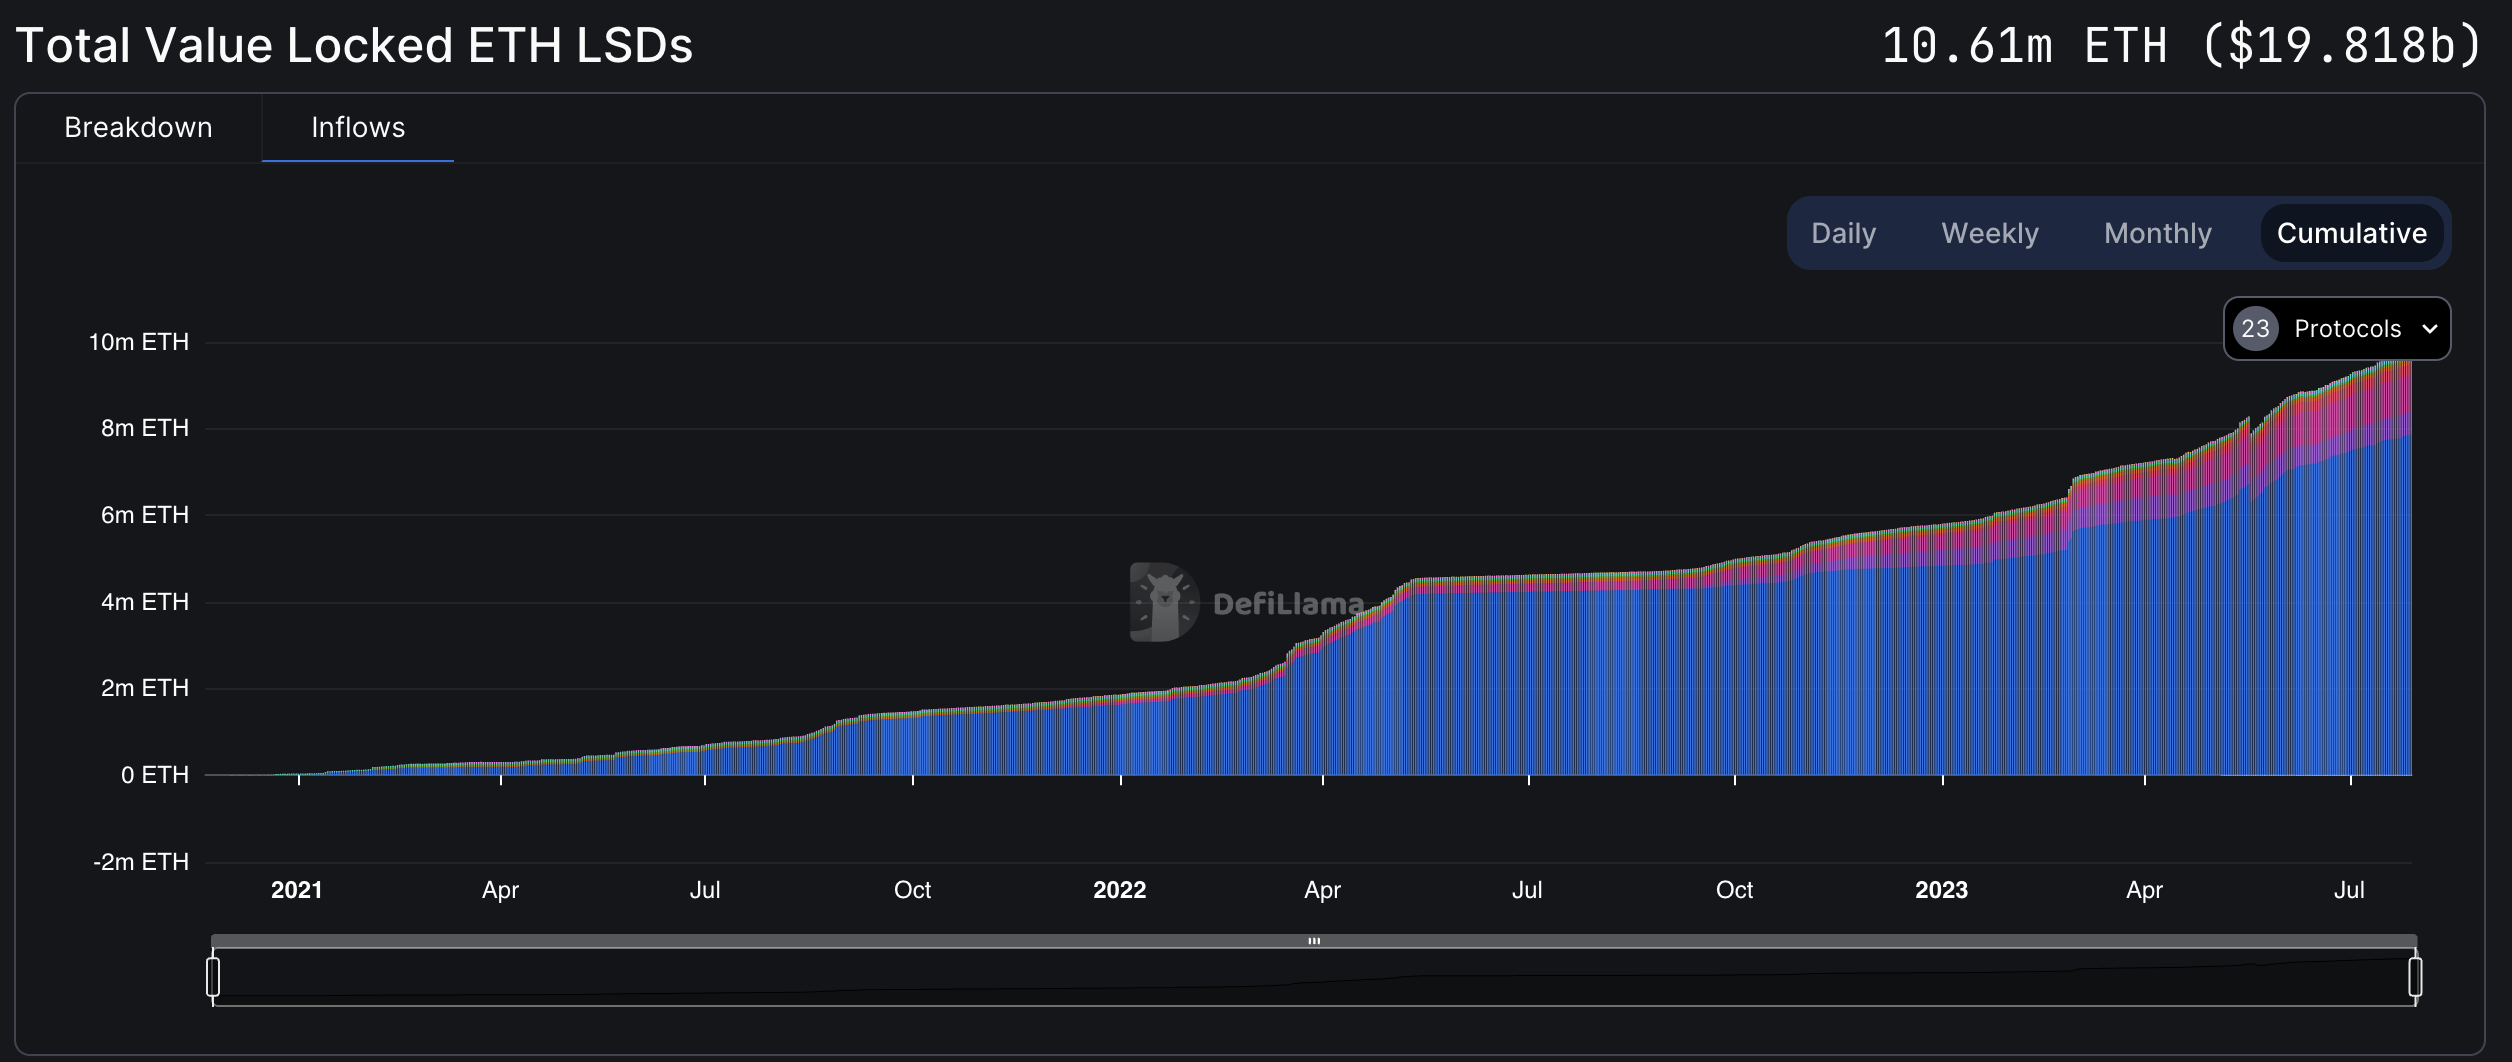Set chart grouping to Daily
The height and width of the screenshot is (1062, 2512).
(1843, 233)
